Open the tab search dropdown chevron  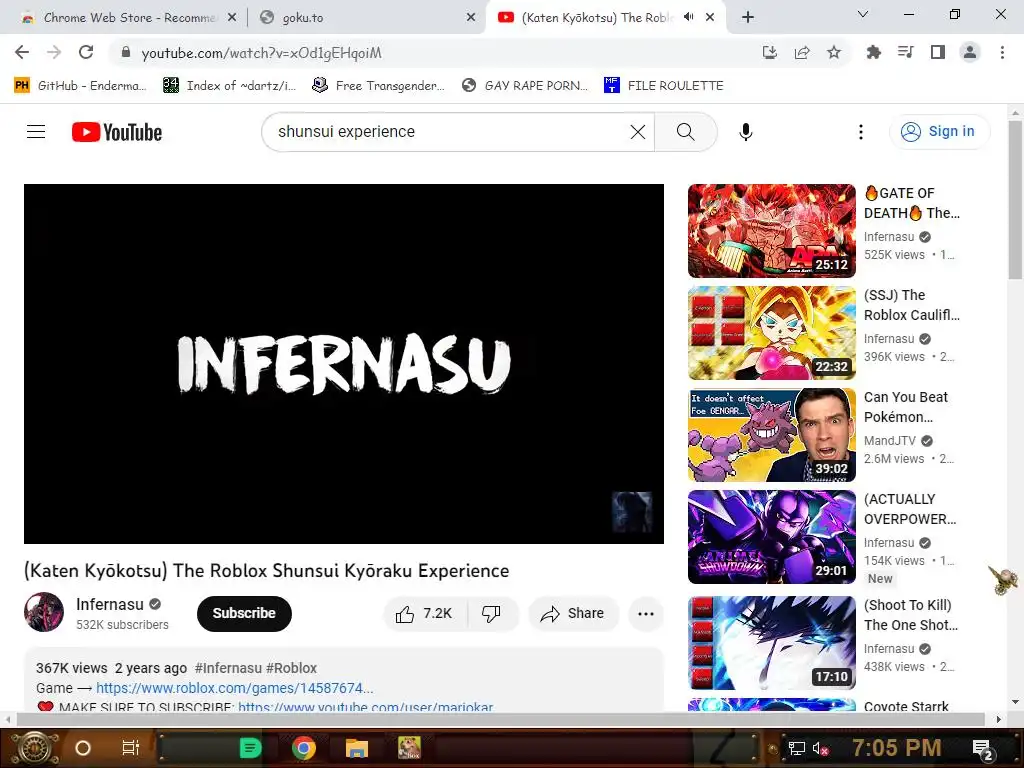[x=863, y=14]
